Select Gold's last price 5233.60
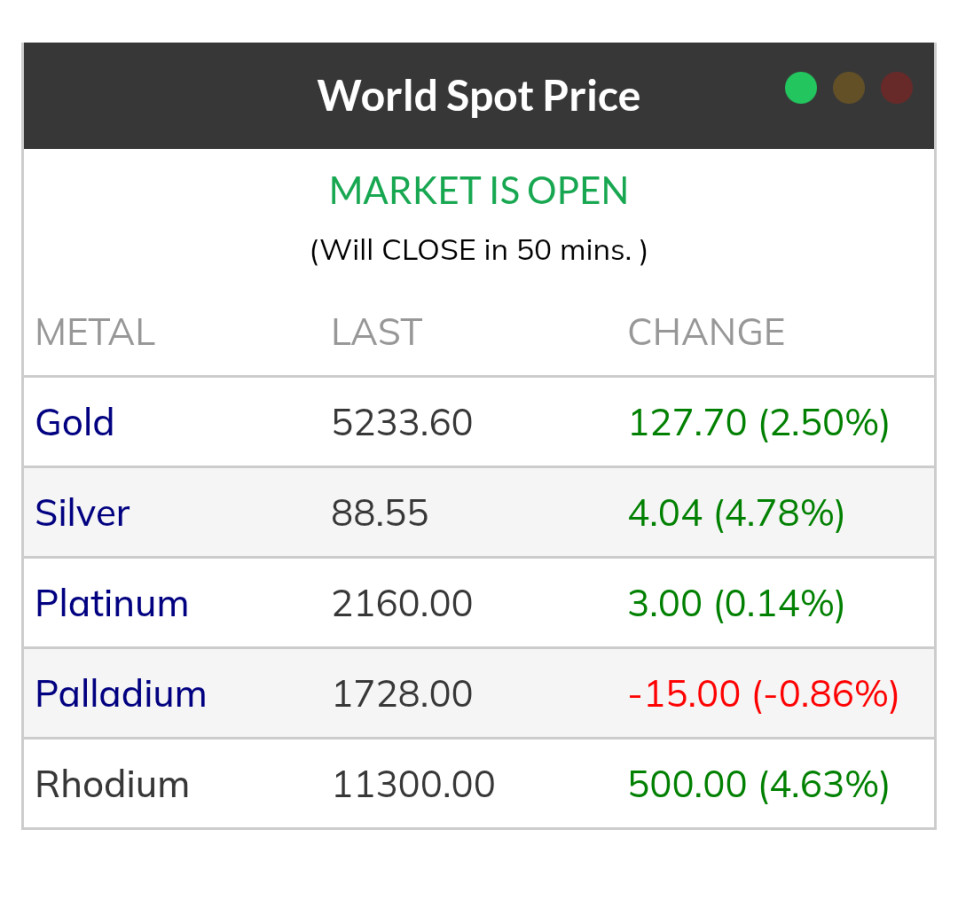This screenshot has height=900, width=958. tap(402, 423)
